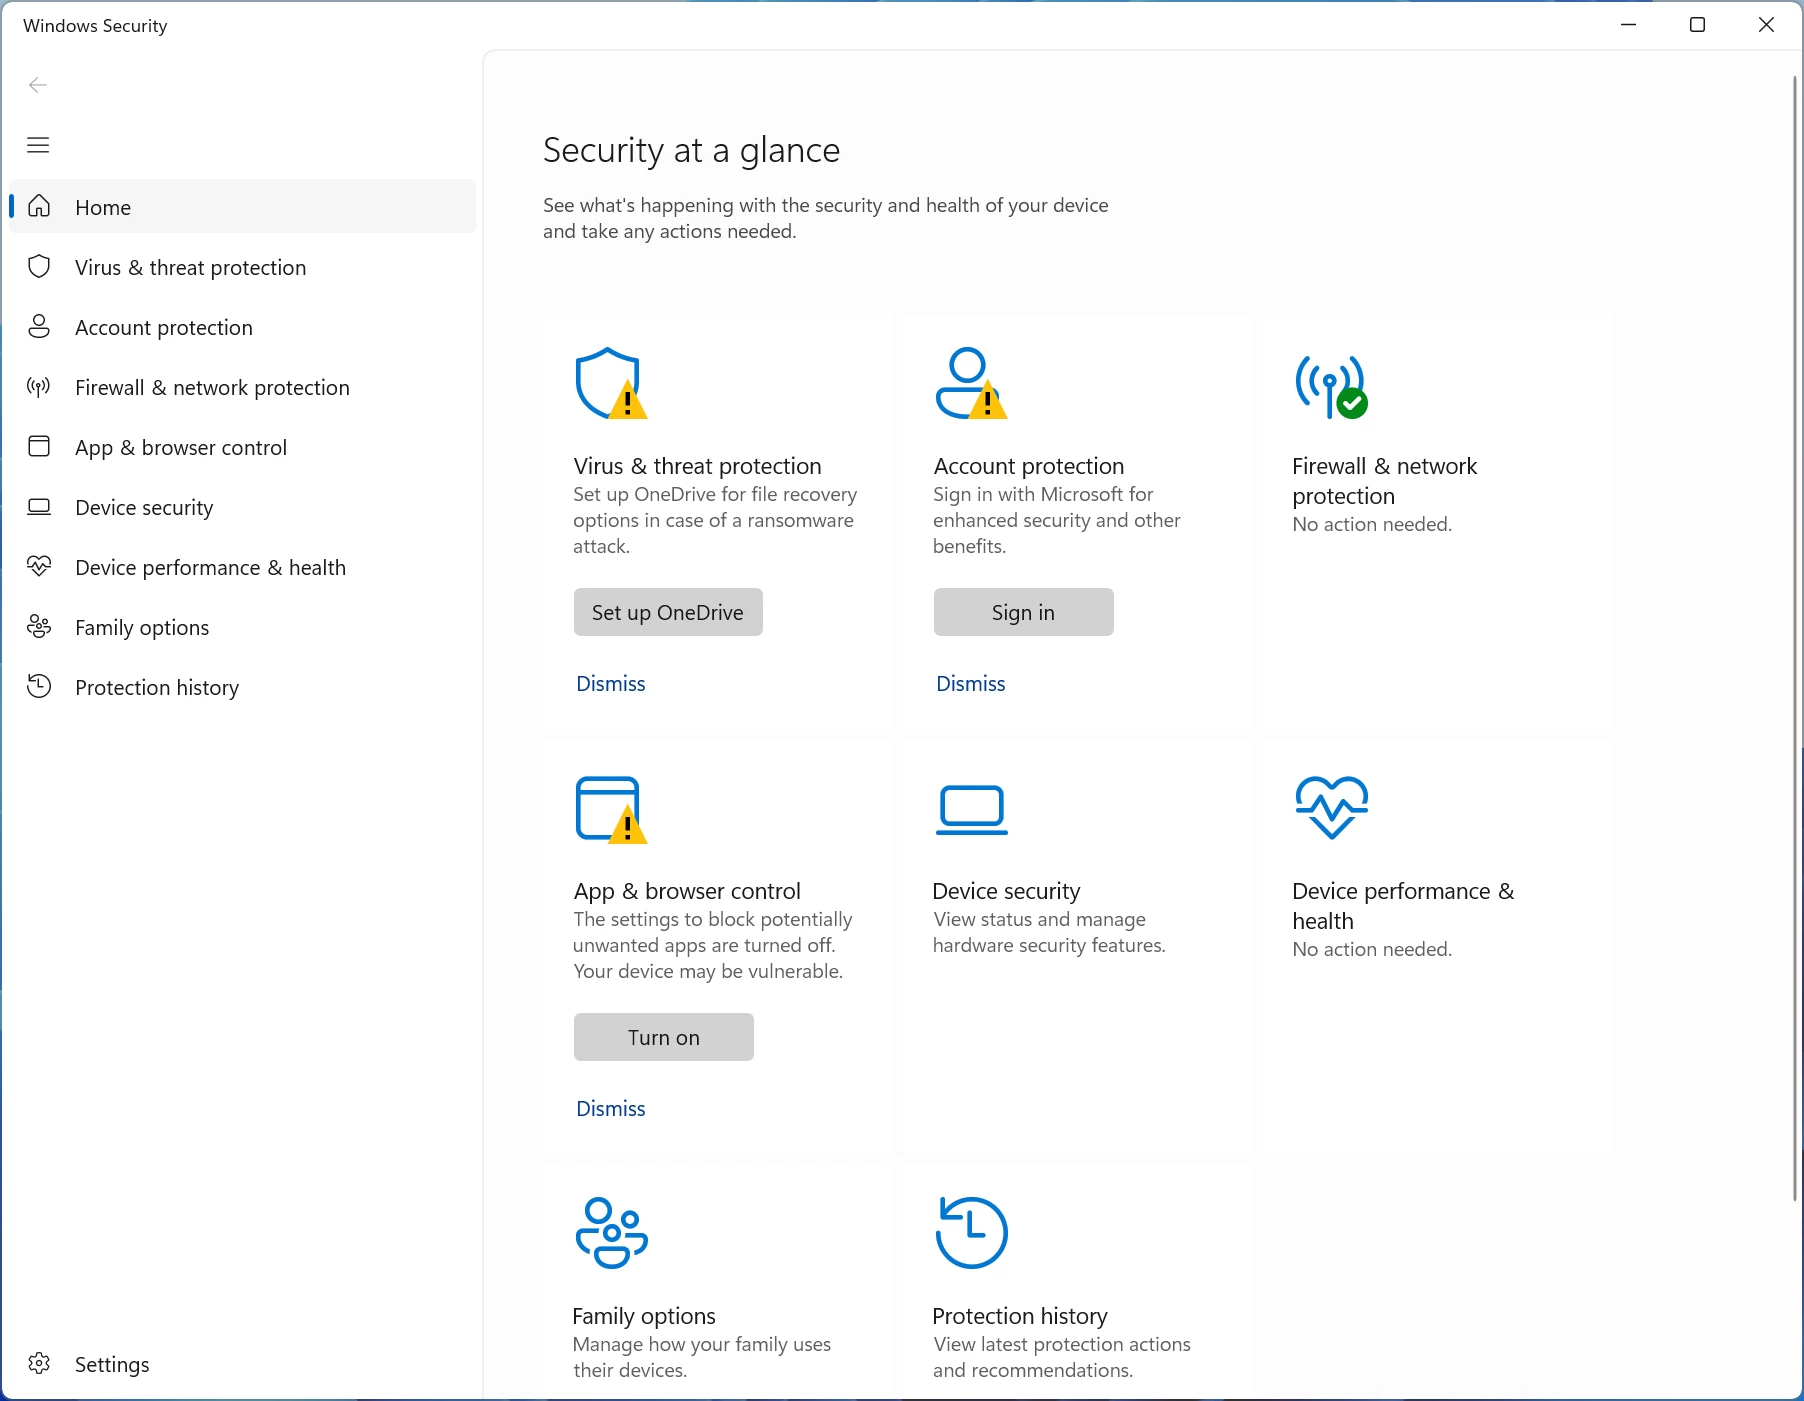Screen dimensions: 1804x1401
Task: Click the Device performance & health heart tile icon
Action: coord(1331,807)
